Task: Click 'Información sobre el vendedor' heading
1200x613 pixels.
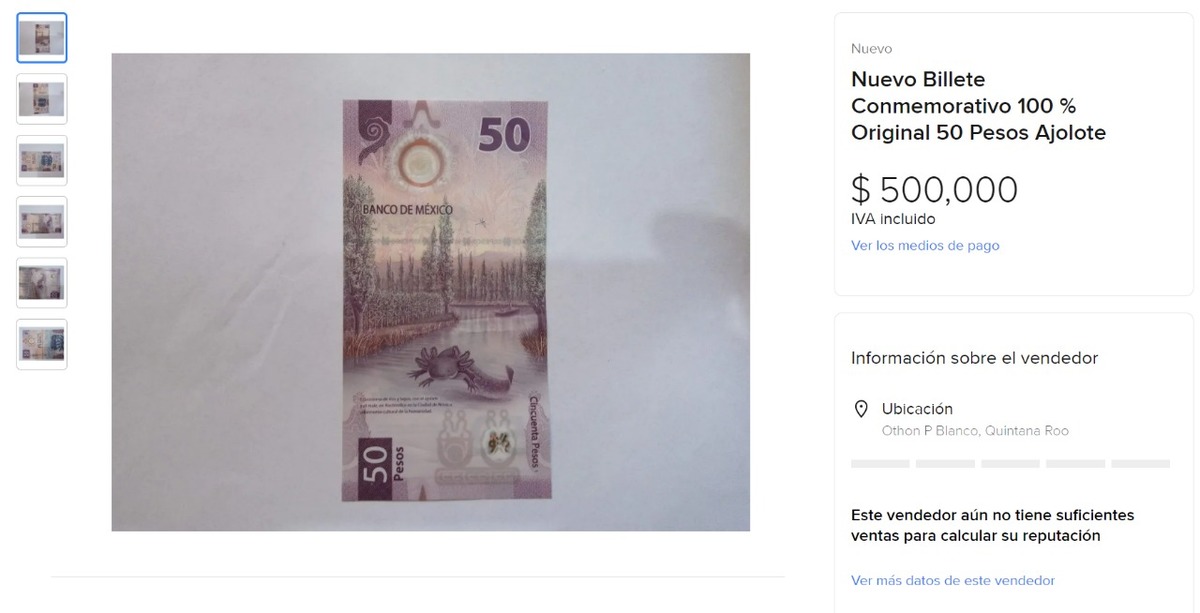Action: coord(974,358)
